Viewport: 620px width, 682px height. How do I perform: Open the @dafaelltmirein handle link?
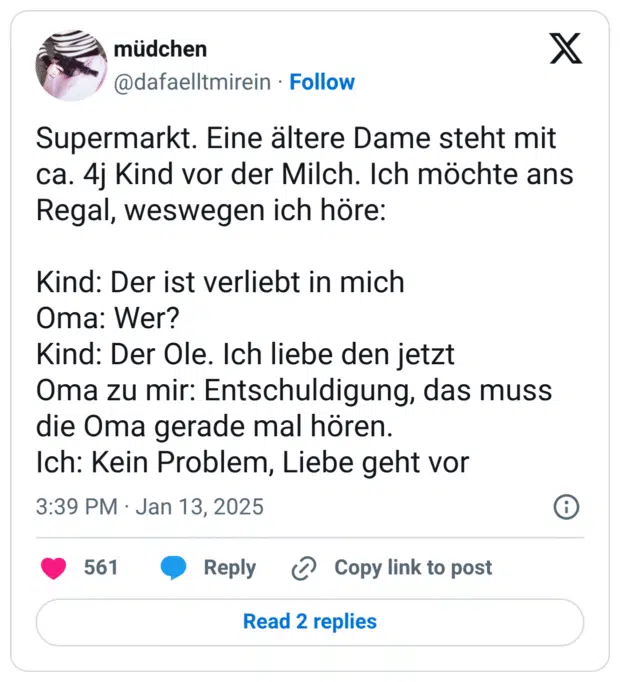193,82
